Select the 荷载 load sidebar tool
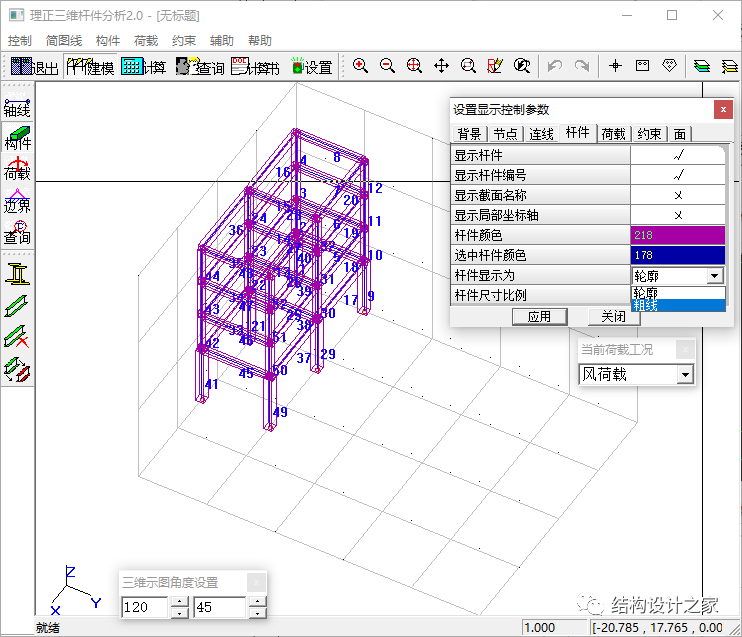 click(x=18, y=168)
